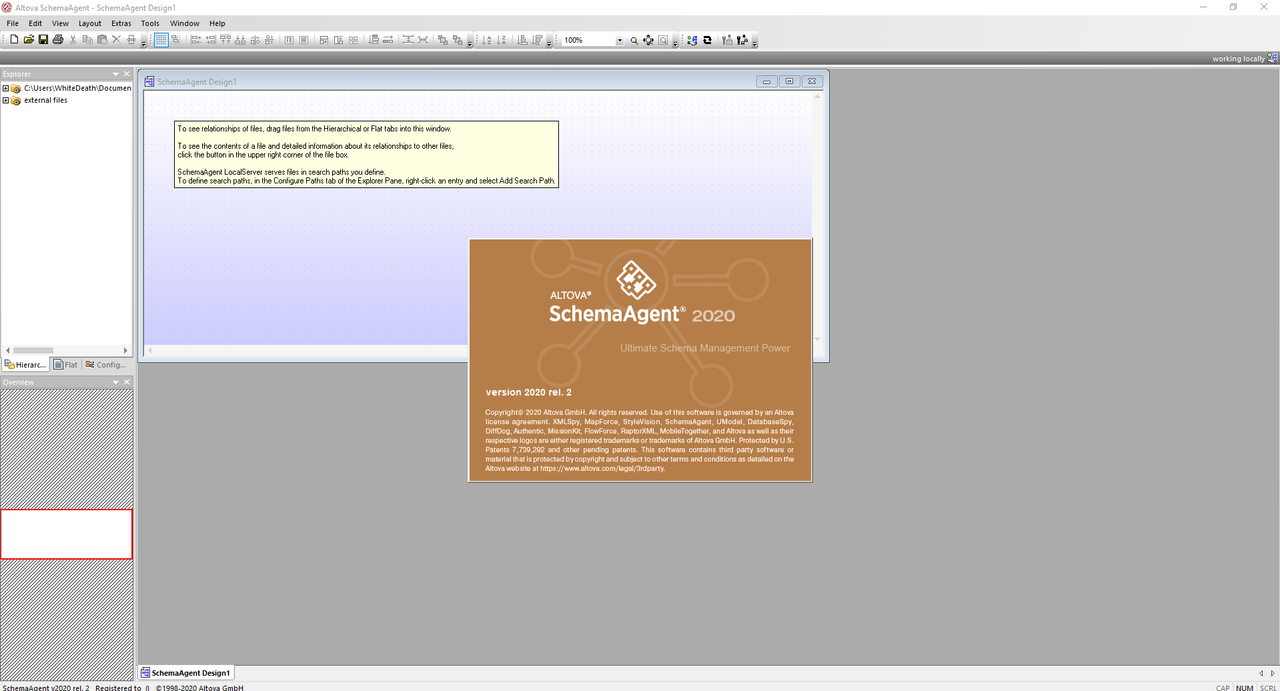Image resolution: width=1280 pixels, height=691 pixels.
Task: Expand the C:\Users\WhiteDeath folder node
Action: 5,88
